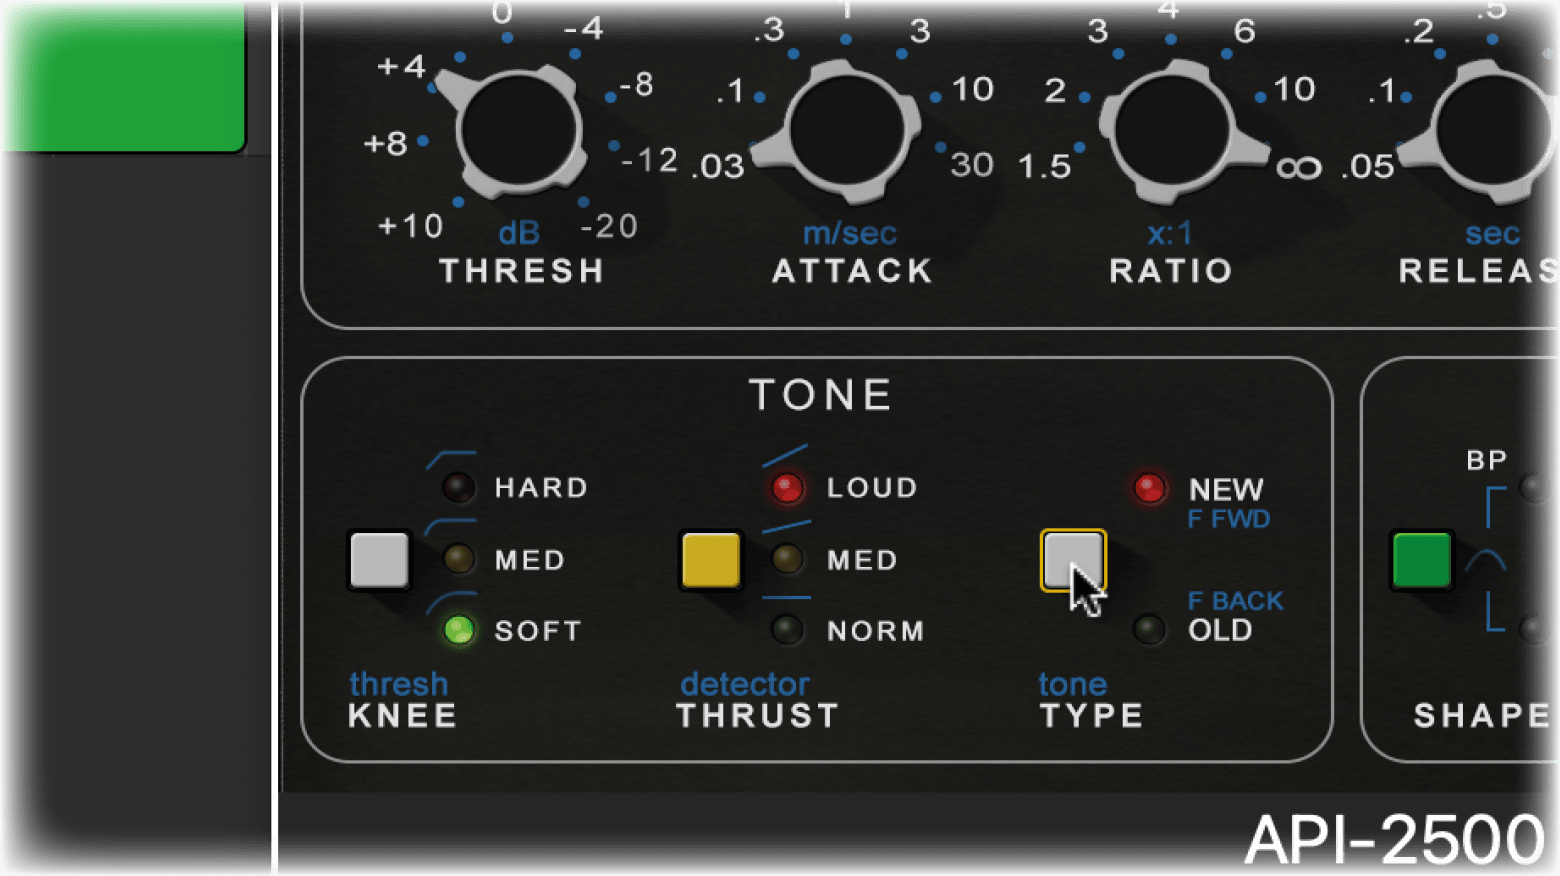Click the knee MED LED
This screenshot has width=1560, height=876.
click(459, 559)
